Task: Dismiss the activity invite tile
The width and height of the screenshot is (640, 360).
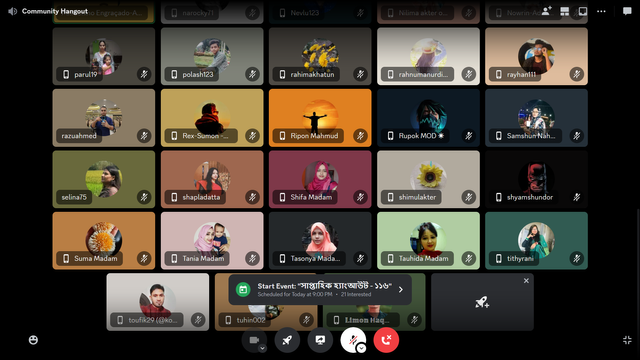Action: 526,281
